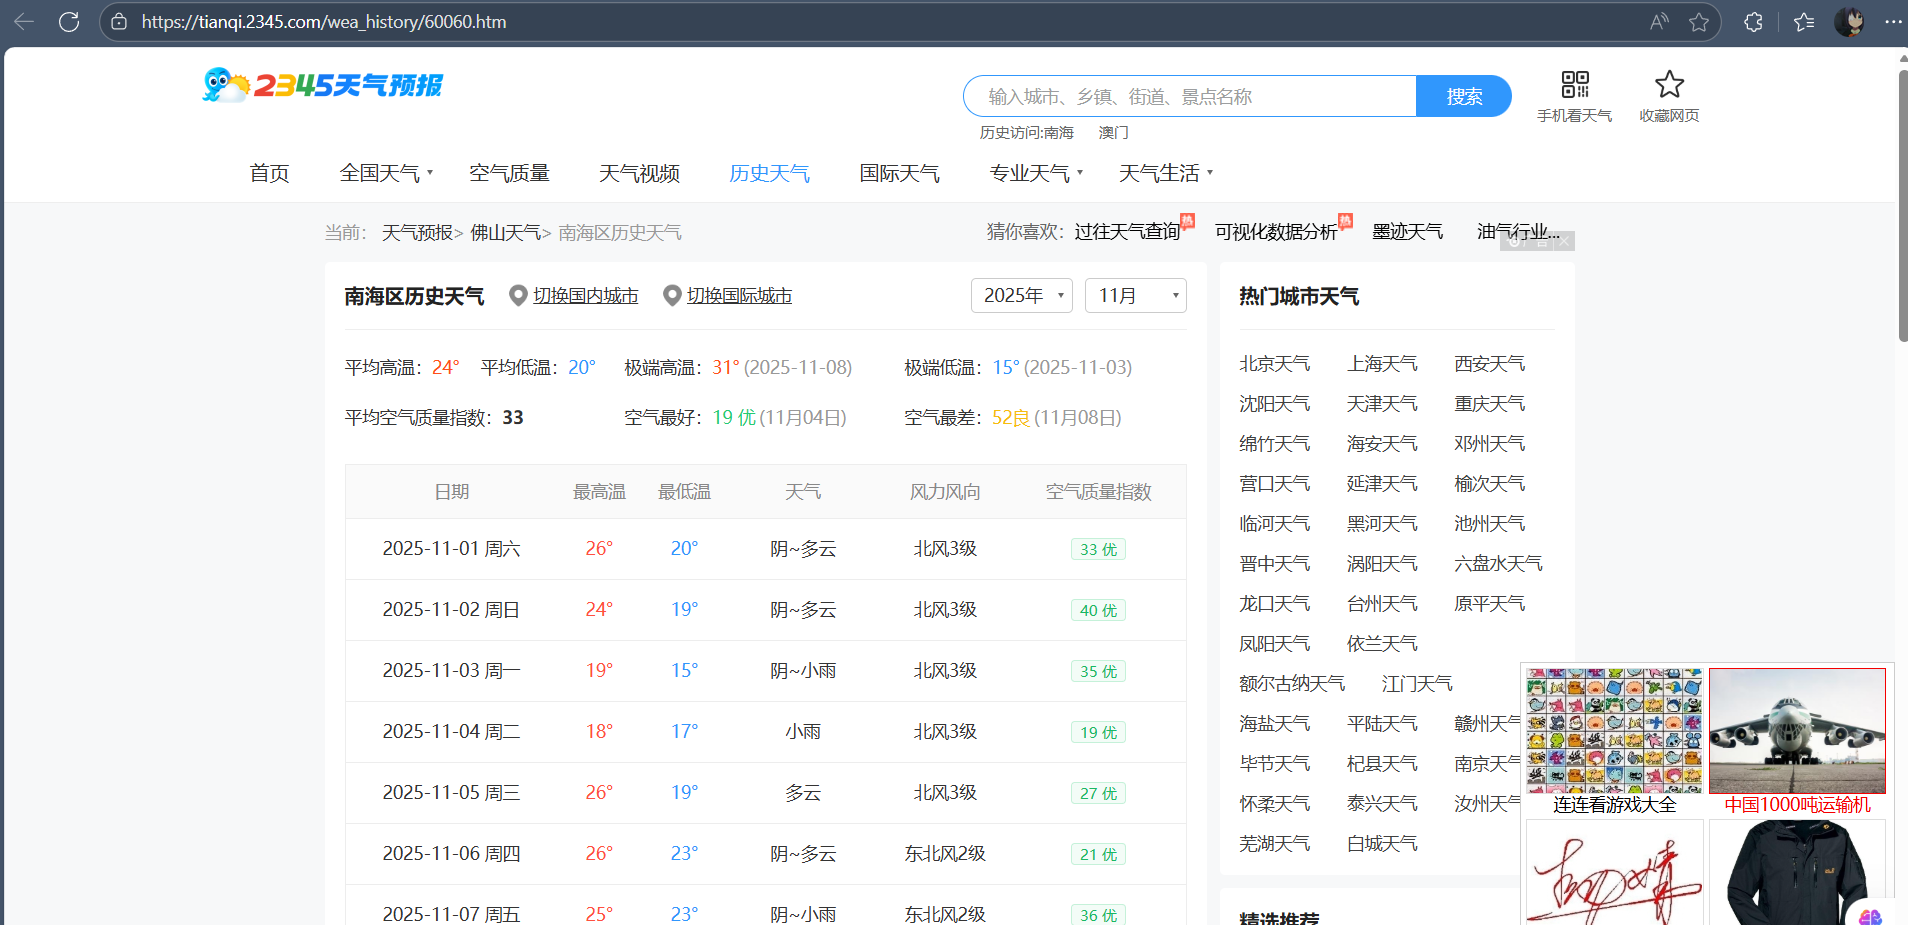Image resolution: width=1908 pixels, height=925 pixels.
Task: Open browser profile avatar
Action: (x=1849, y=21)
